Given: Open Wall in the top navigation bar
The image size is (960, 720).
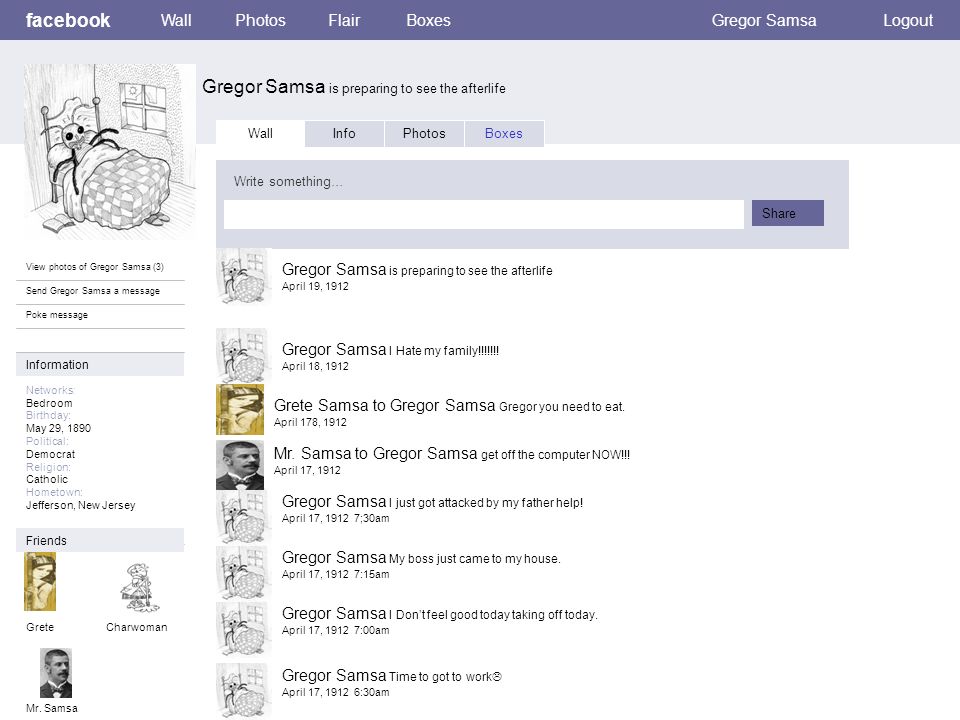Looking at the screenshot, I should 176,20.
